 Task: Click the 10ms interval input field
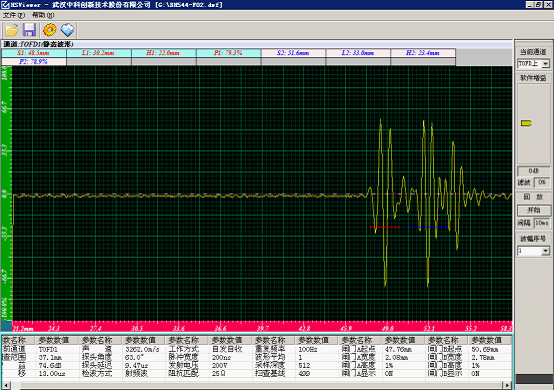point(542,223)
